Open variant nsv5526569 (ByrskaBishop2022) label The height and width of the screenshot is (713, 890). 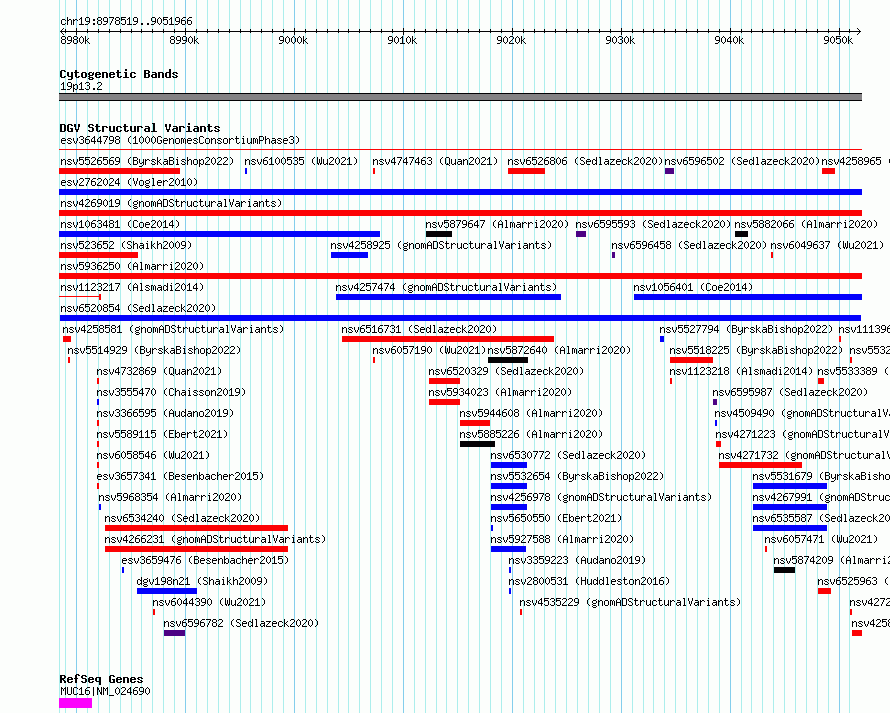coord(147,161)
